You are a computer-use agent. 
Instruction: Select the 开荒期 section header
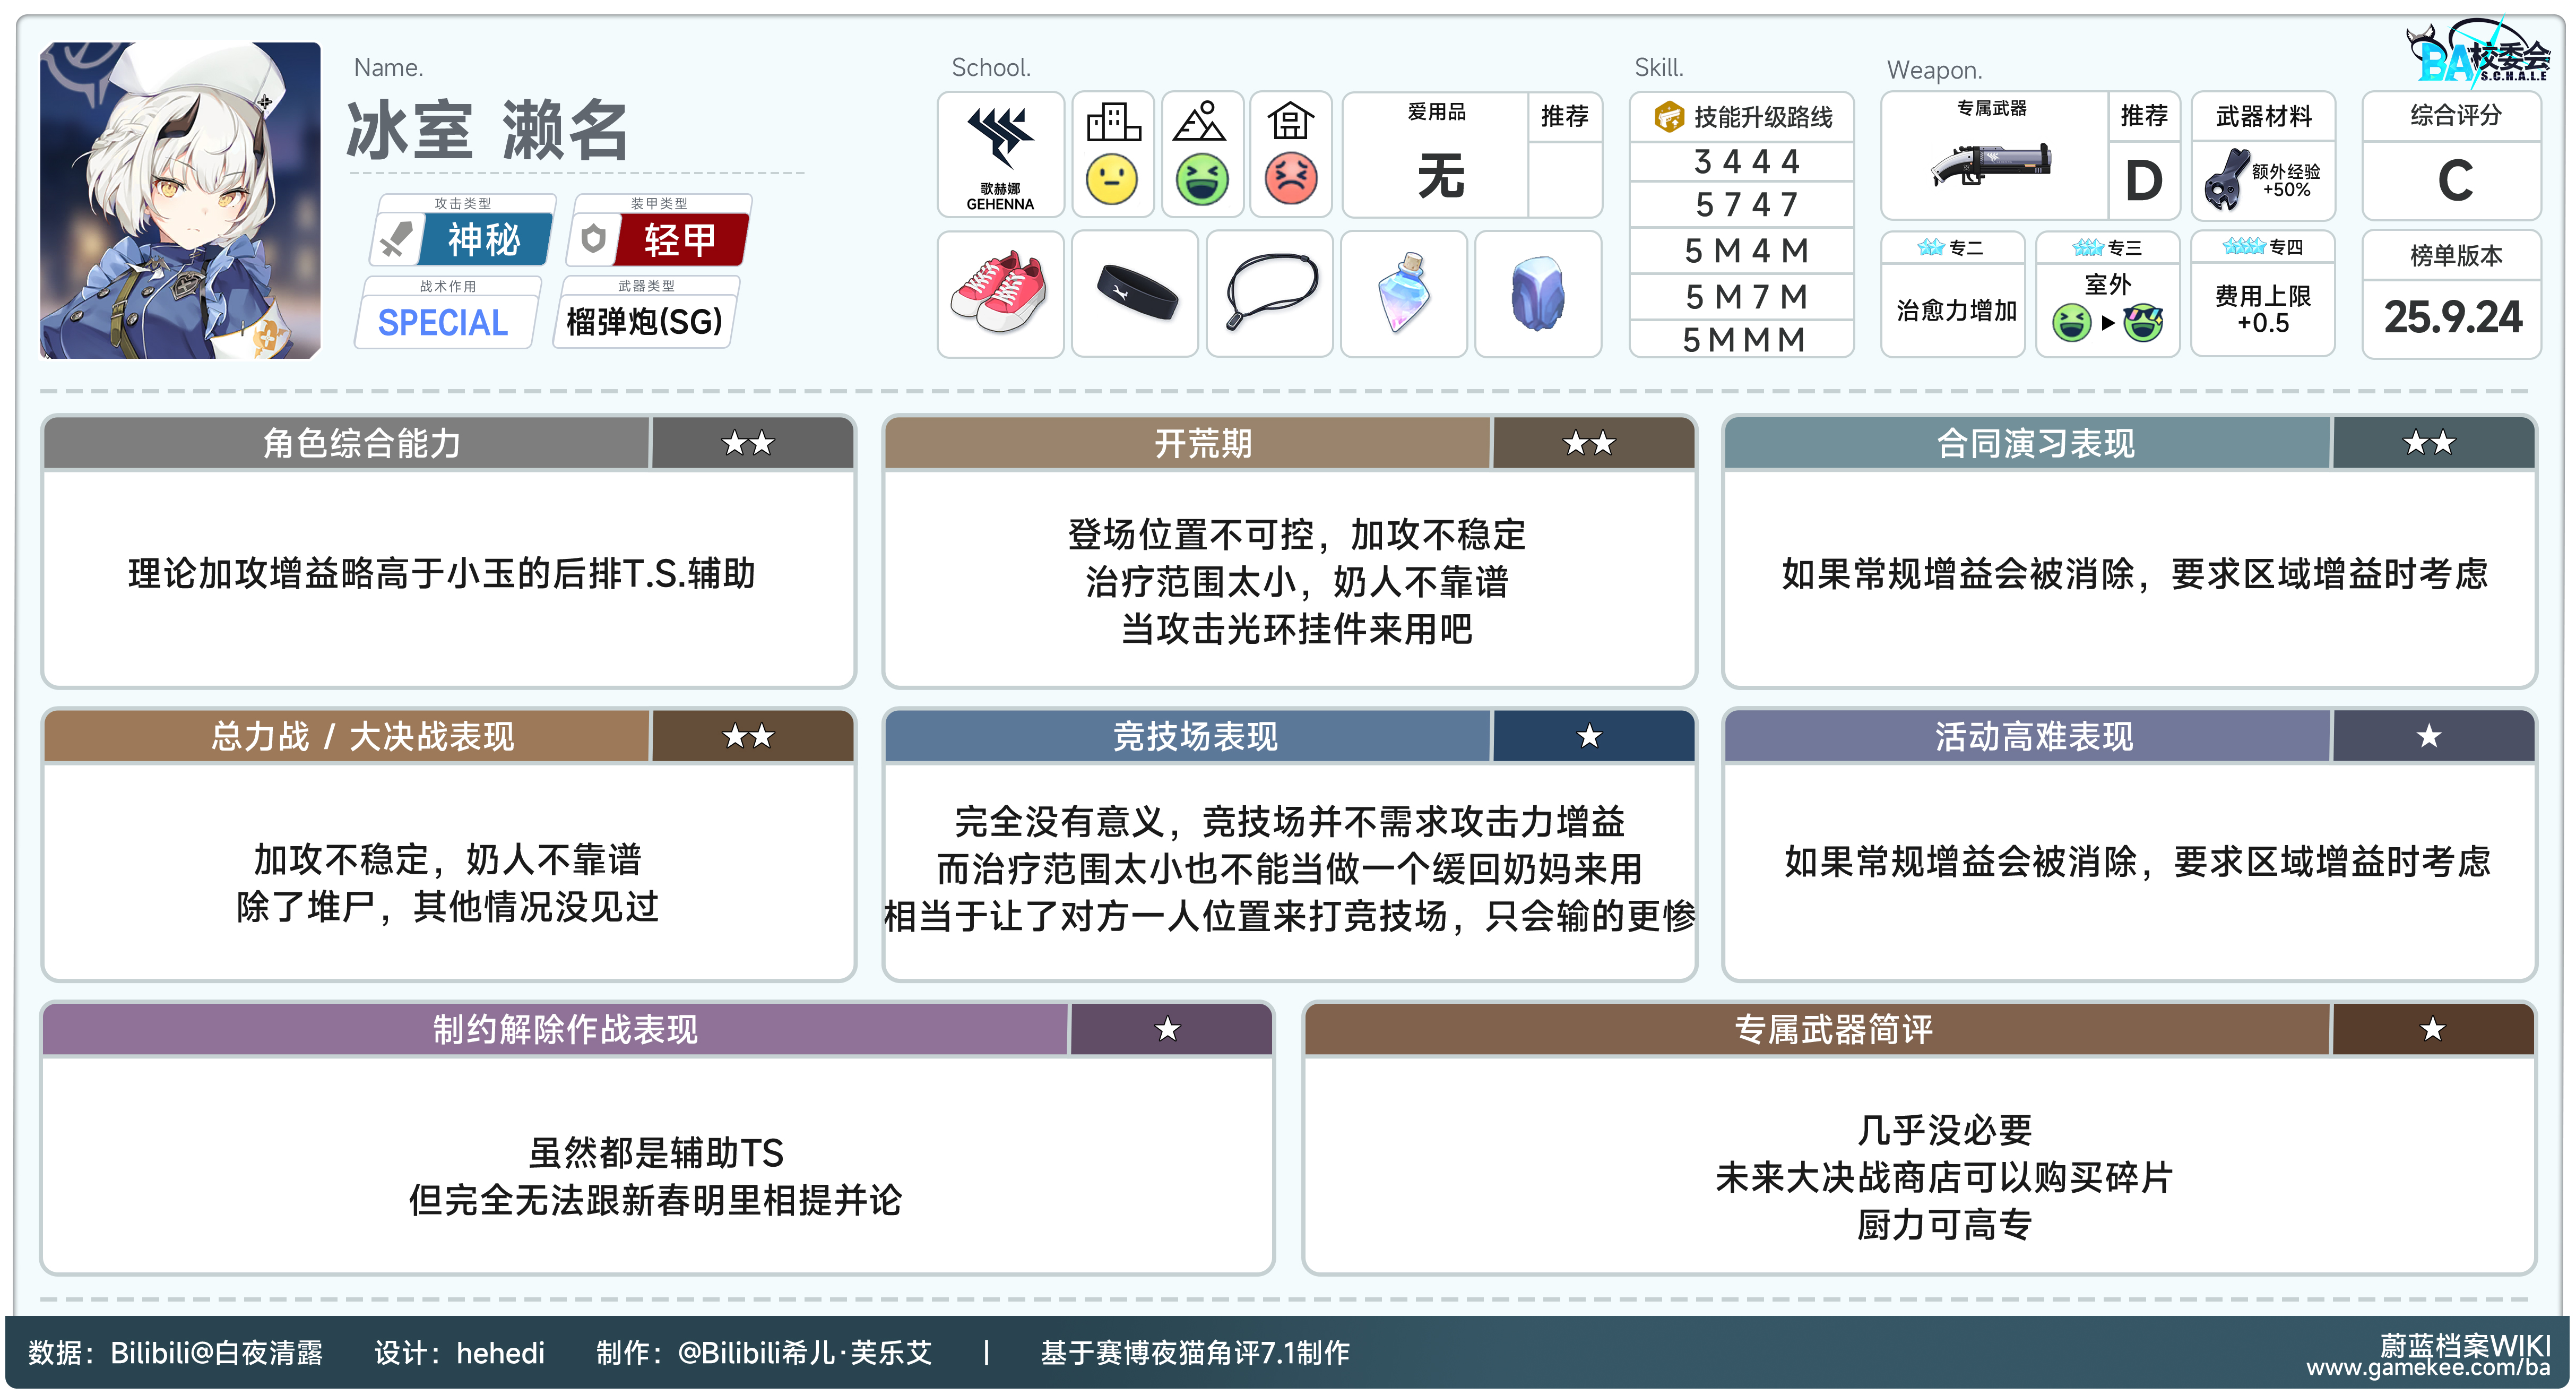tap(1202, 443)
